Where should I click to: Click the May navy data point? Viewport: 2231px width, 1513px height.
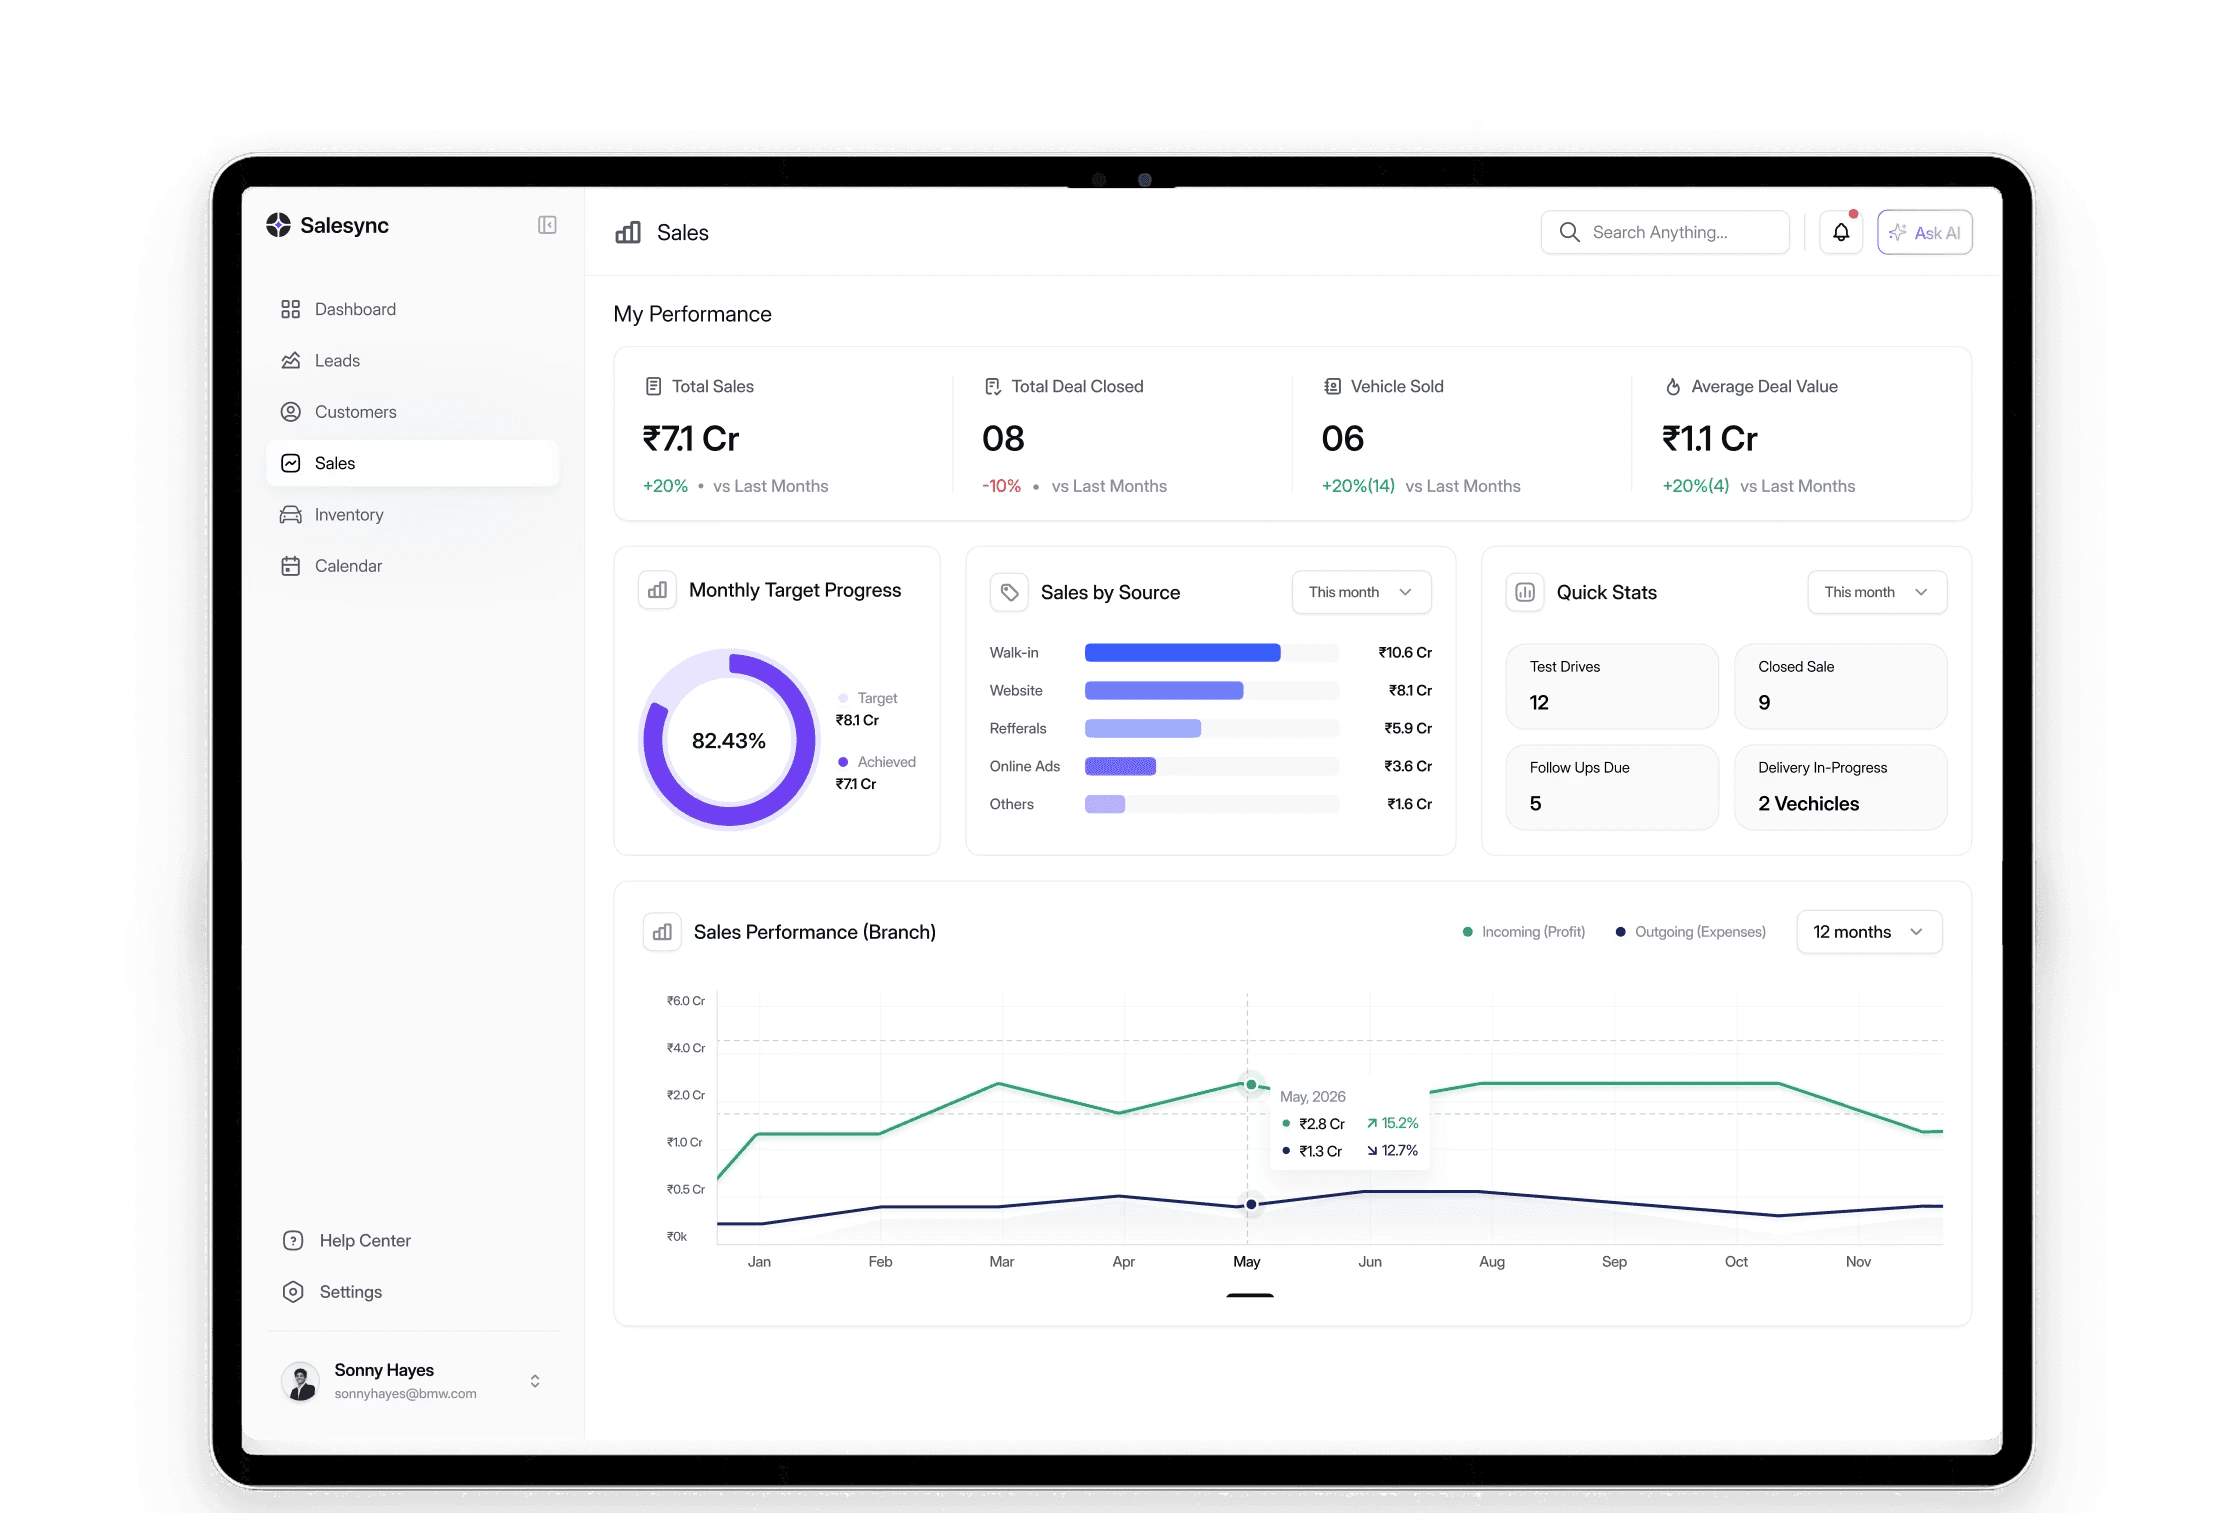[x=1251, y=1204]
